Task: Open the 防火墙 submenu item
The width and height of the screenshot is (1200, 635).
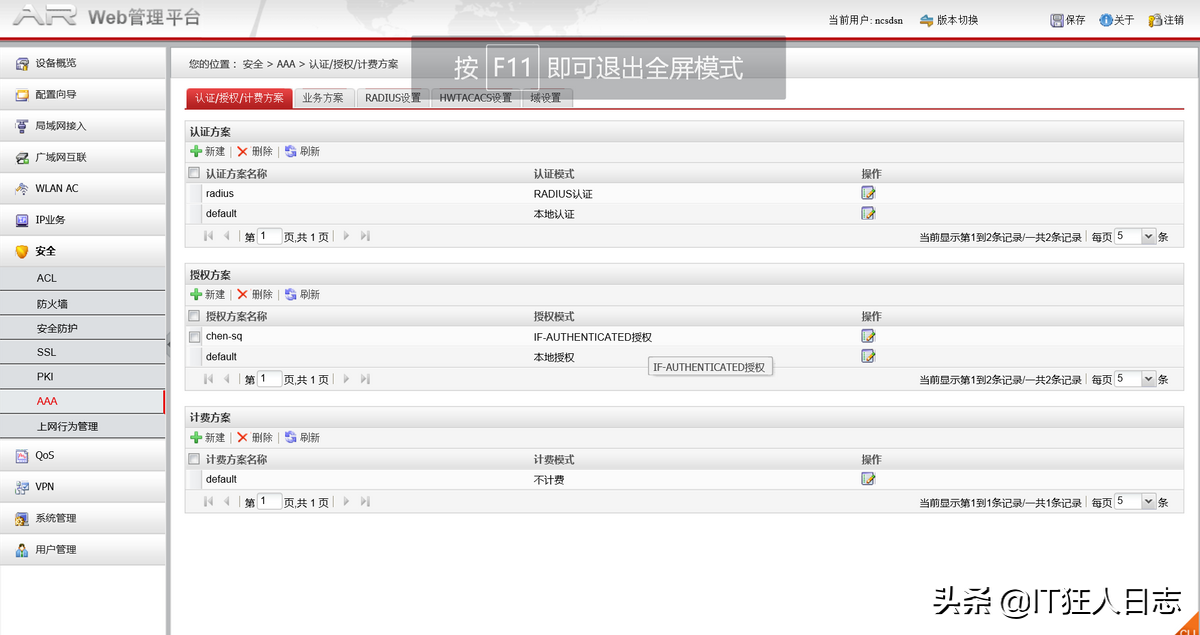Action: coord(83,303)
